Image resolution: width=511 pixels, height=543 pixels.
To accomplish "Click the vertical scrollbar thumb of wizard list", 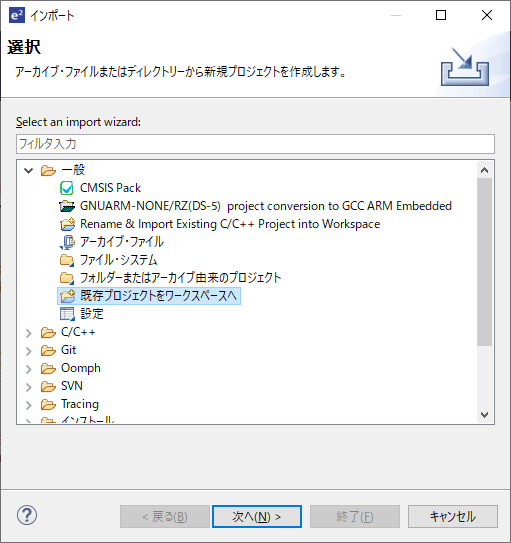I will click(484, 262).
